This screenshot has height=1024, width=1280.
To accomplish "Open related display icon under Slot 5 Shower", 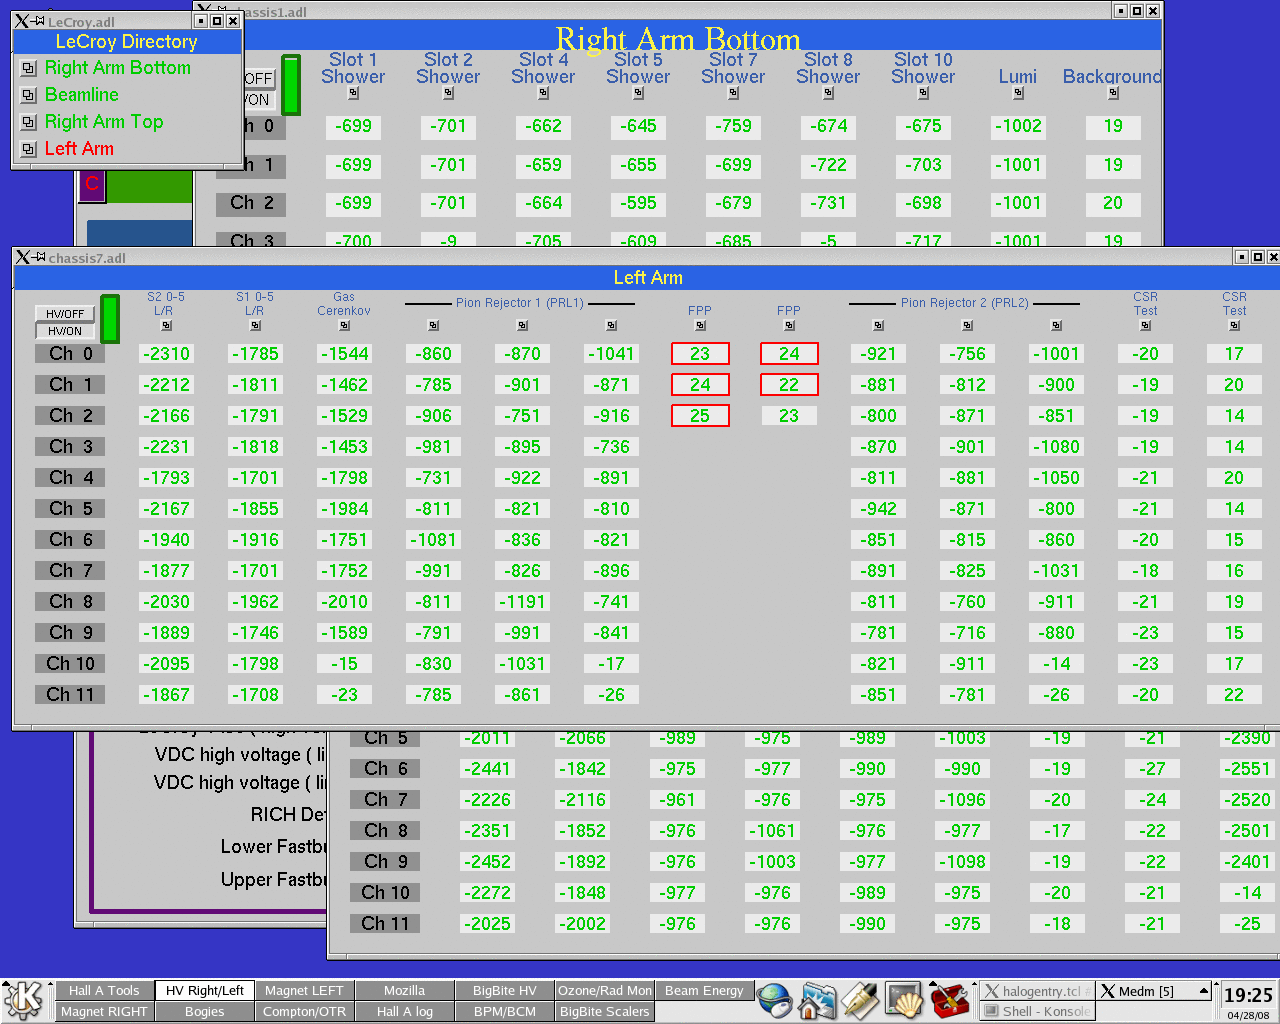I will pyautogui.click(x=638, y=93).
